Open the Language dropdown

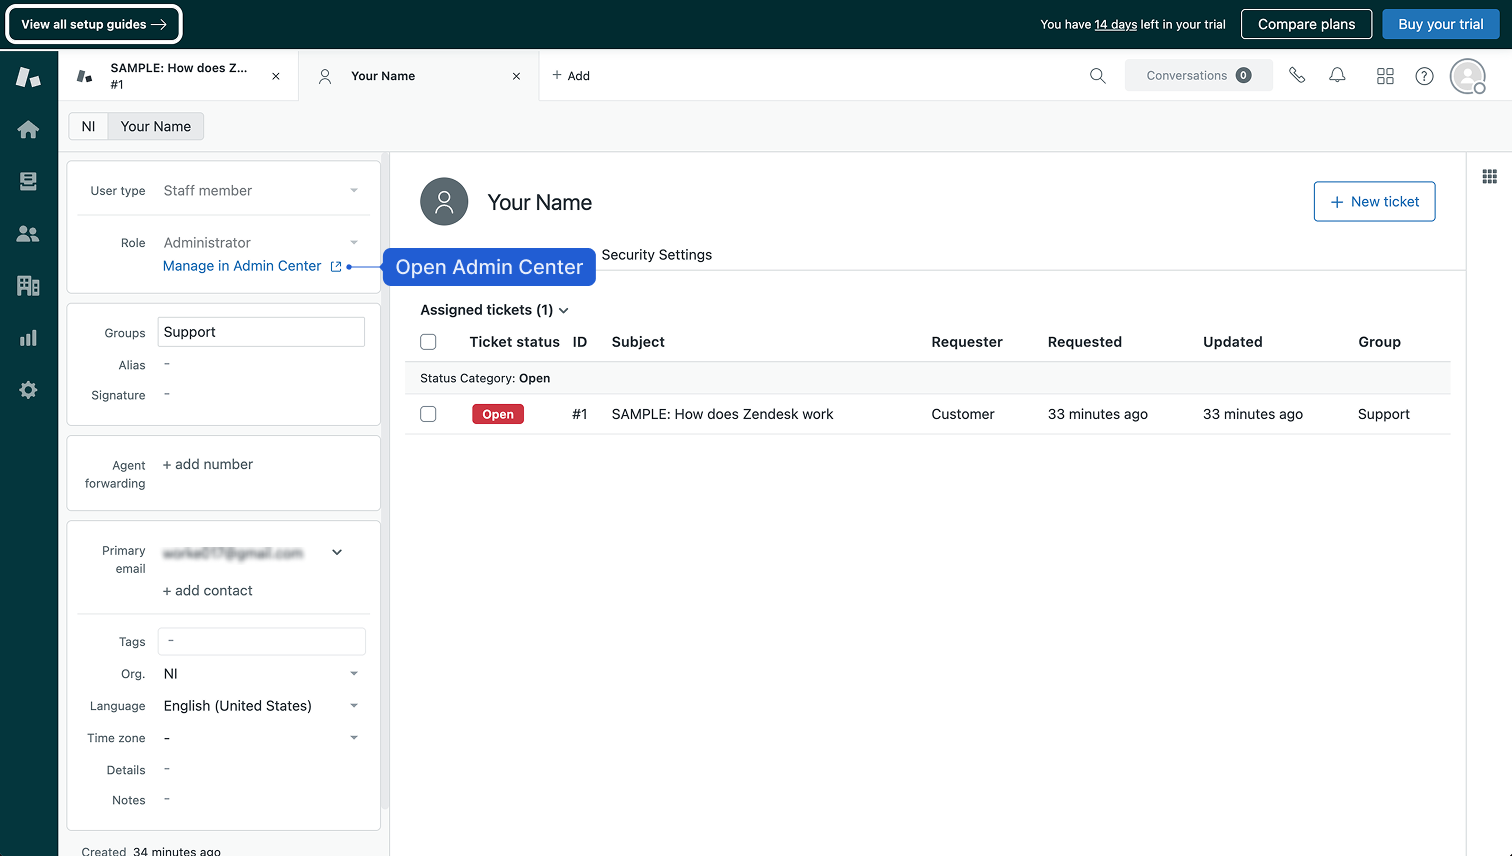(261, 706)
